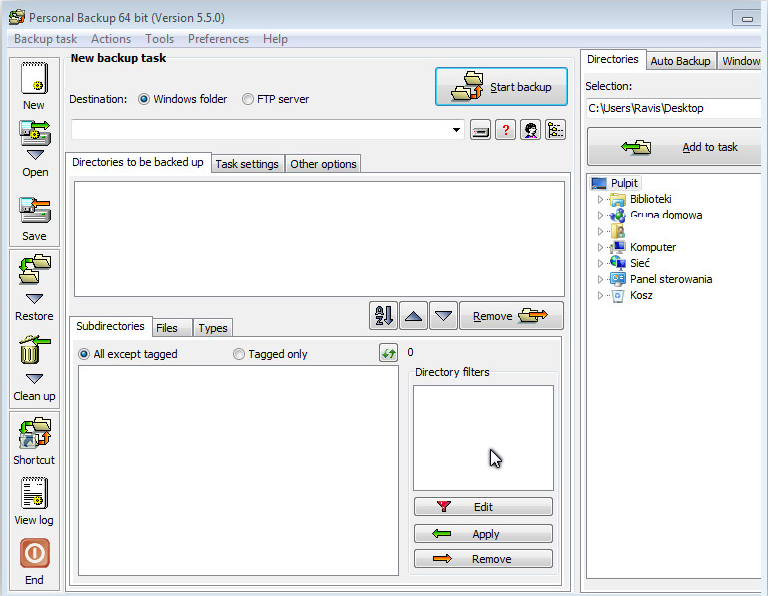
Task: Click Apply directory filter button
Action: point(483,533)
